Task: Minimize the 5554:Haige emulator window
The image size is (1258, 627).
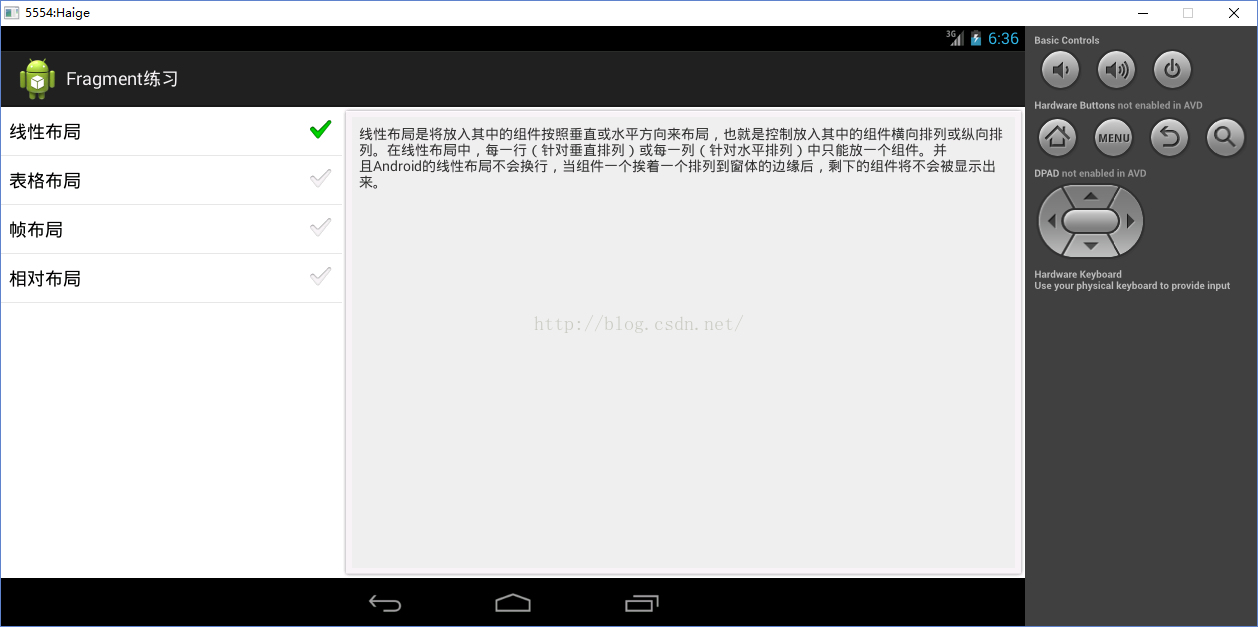Action: [x=1142, y=13]
